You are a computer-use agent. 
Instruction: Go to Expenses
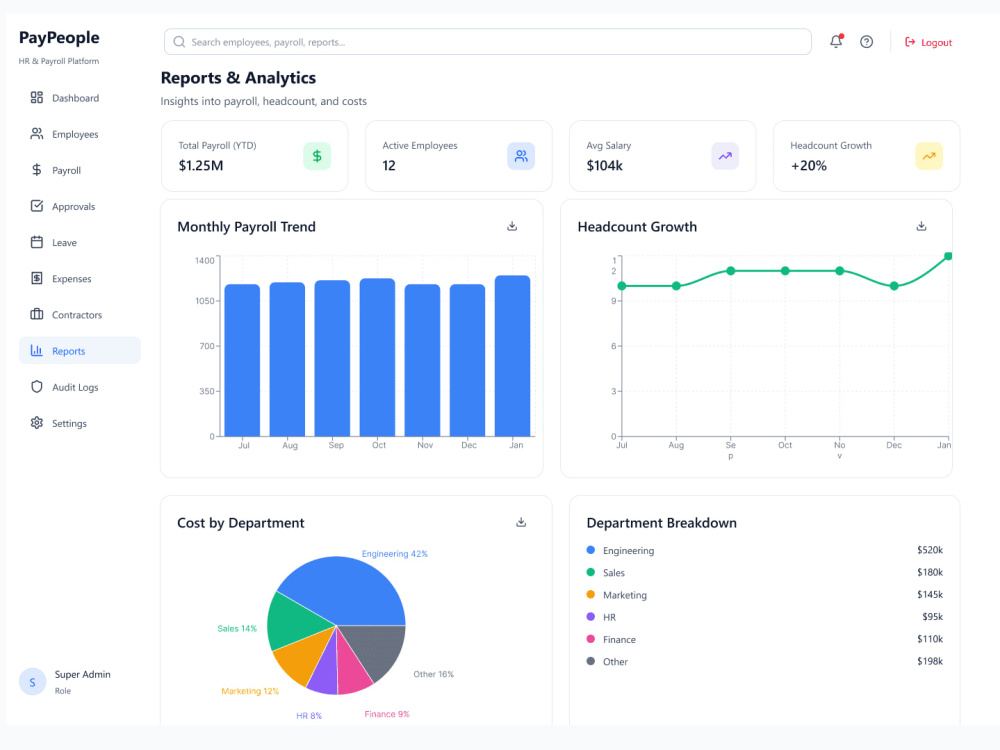(80, 279)
